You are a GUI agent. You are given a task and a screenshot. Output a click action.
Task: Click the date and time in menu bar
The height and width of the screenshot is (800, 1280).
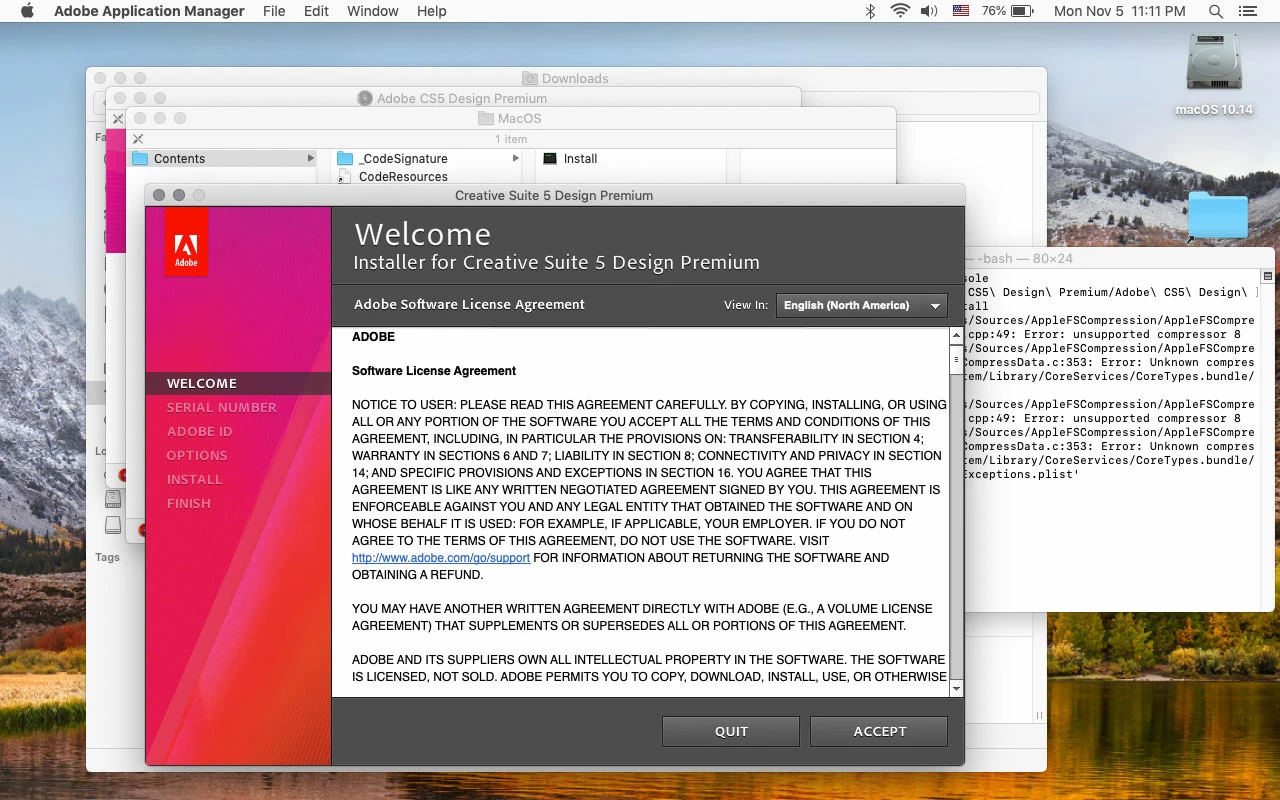(1120, 11)
